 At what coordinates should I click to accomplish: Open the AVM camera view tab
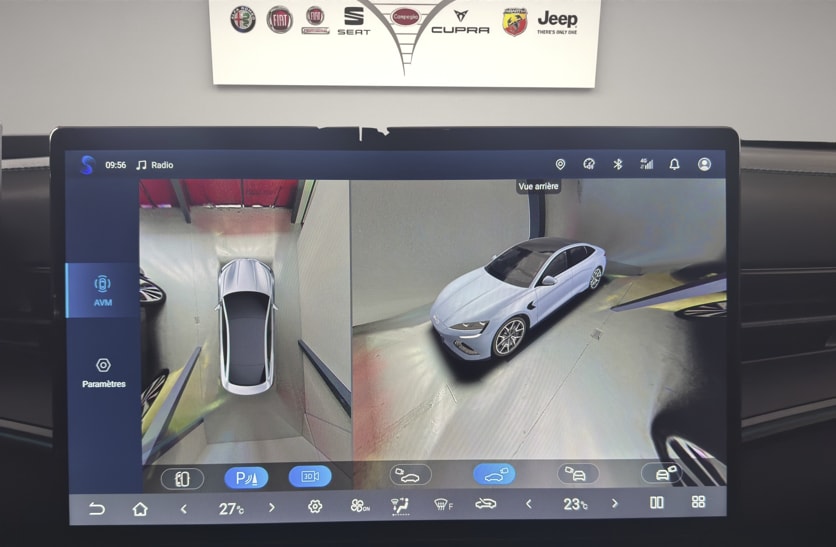click(x=103, y=291)
